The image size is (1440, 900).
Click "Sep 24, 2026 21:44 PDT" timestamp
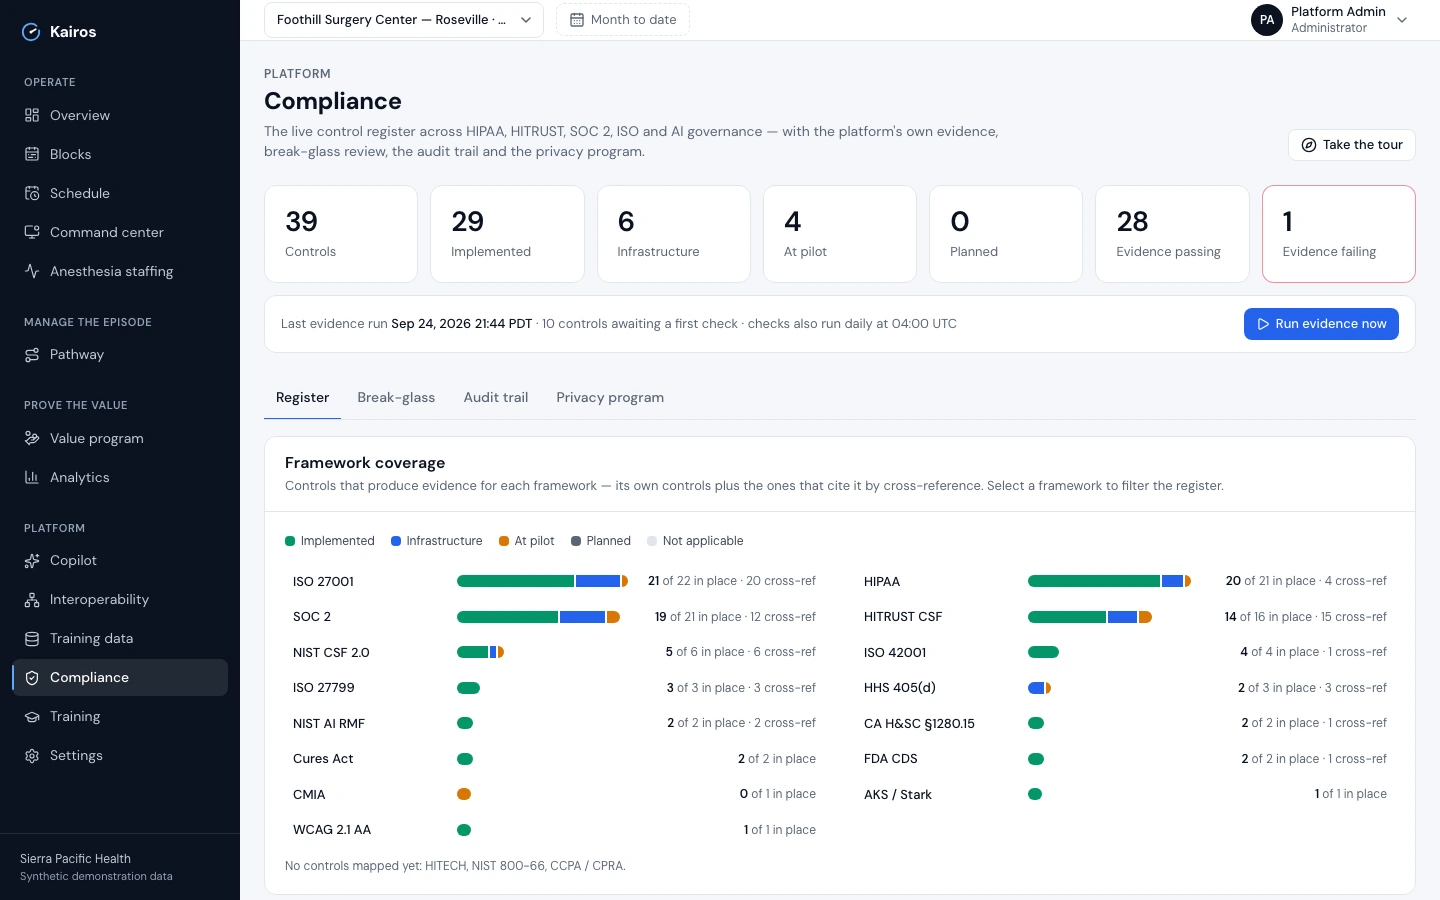click(x=461, y=324)
